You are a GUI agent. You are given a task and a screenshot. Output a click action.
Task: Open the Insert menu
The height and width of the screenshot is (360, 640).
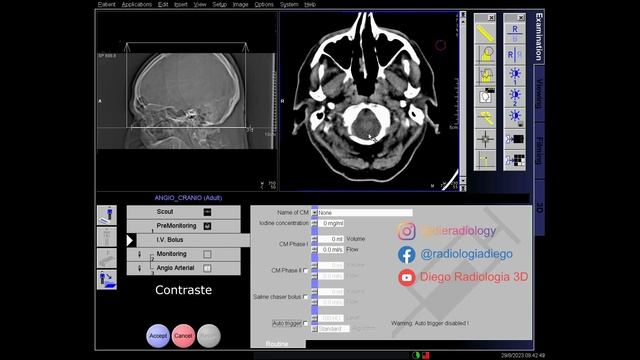point(181,4)
